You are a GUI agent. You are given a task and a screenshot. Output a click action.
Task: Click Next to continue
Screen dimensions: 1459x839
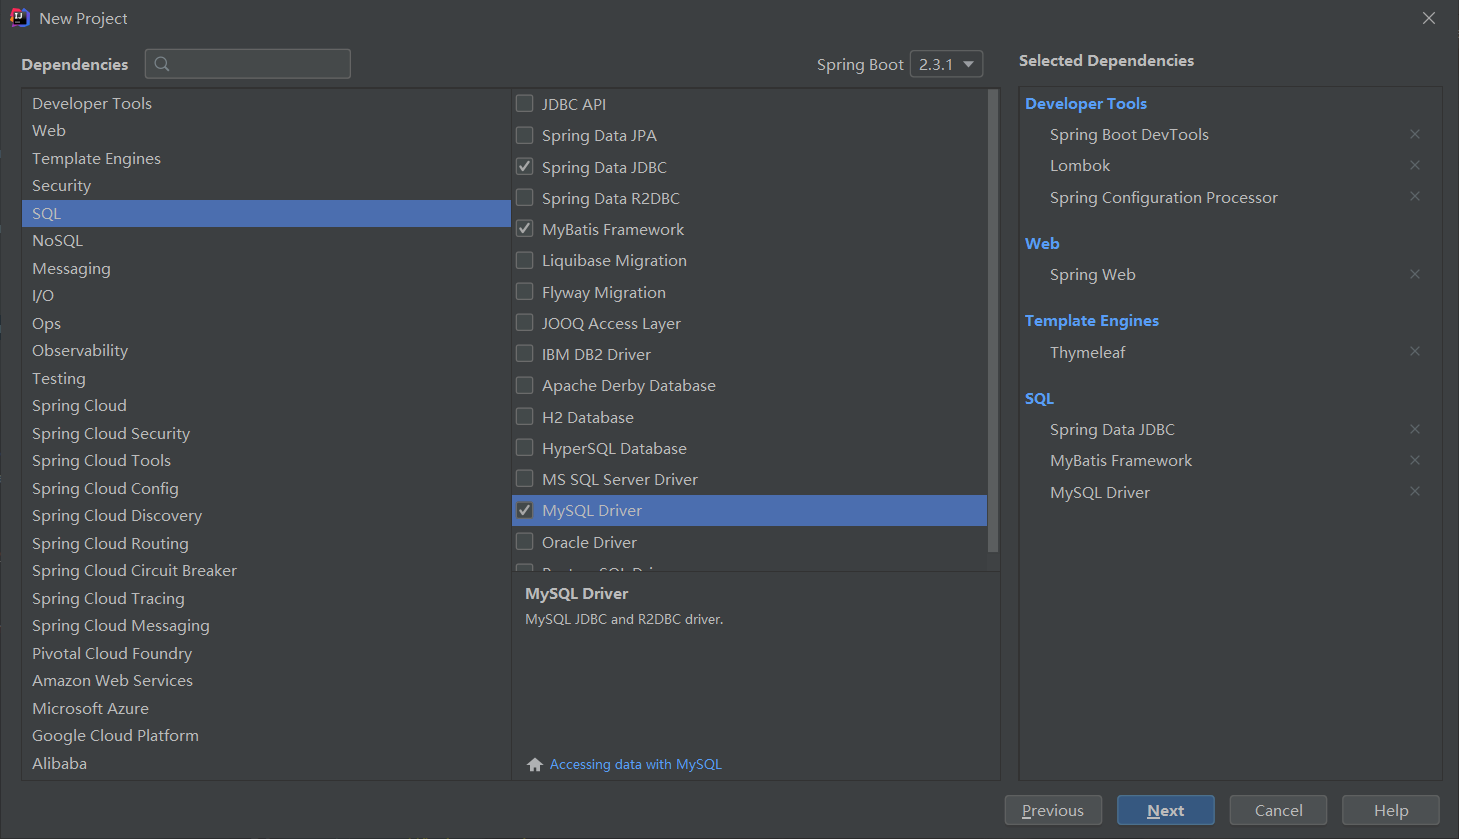1166,810
